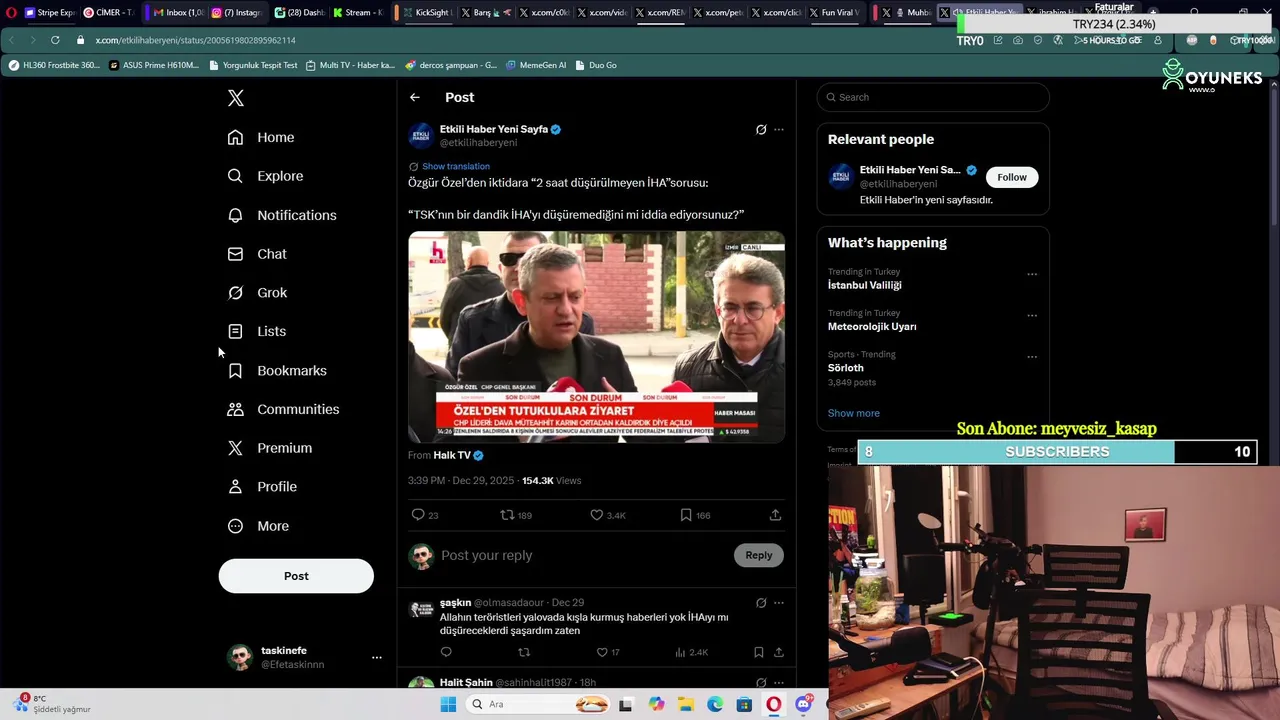Open Microsoft Edge from taskbar

click(715, 705)
